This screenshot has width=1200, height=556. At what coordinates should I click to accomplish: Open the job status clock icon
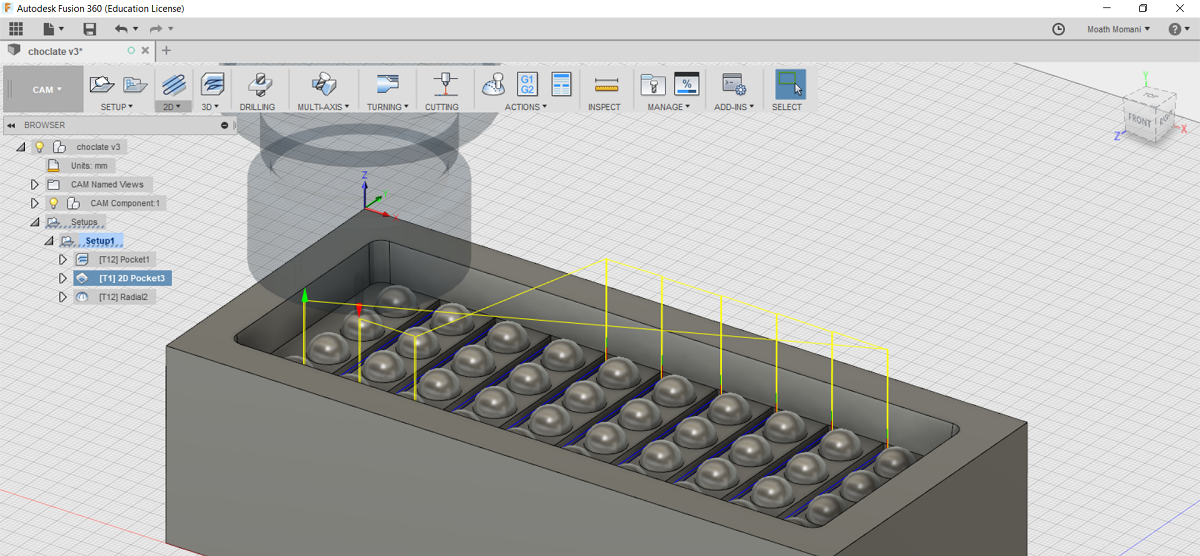click(x=1059, y=30)
